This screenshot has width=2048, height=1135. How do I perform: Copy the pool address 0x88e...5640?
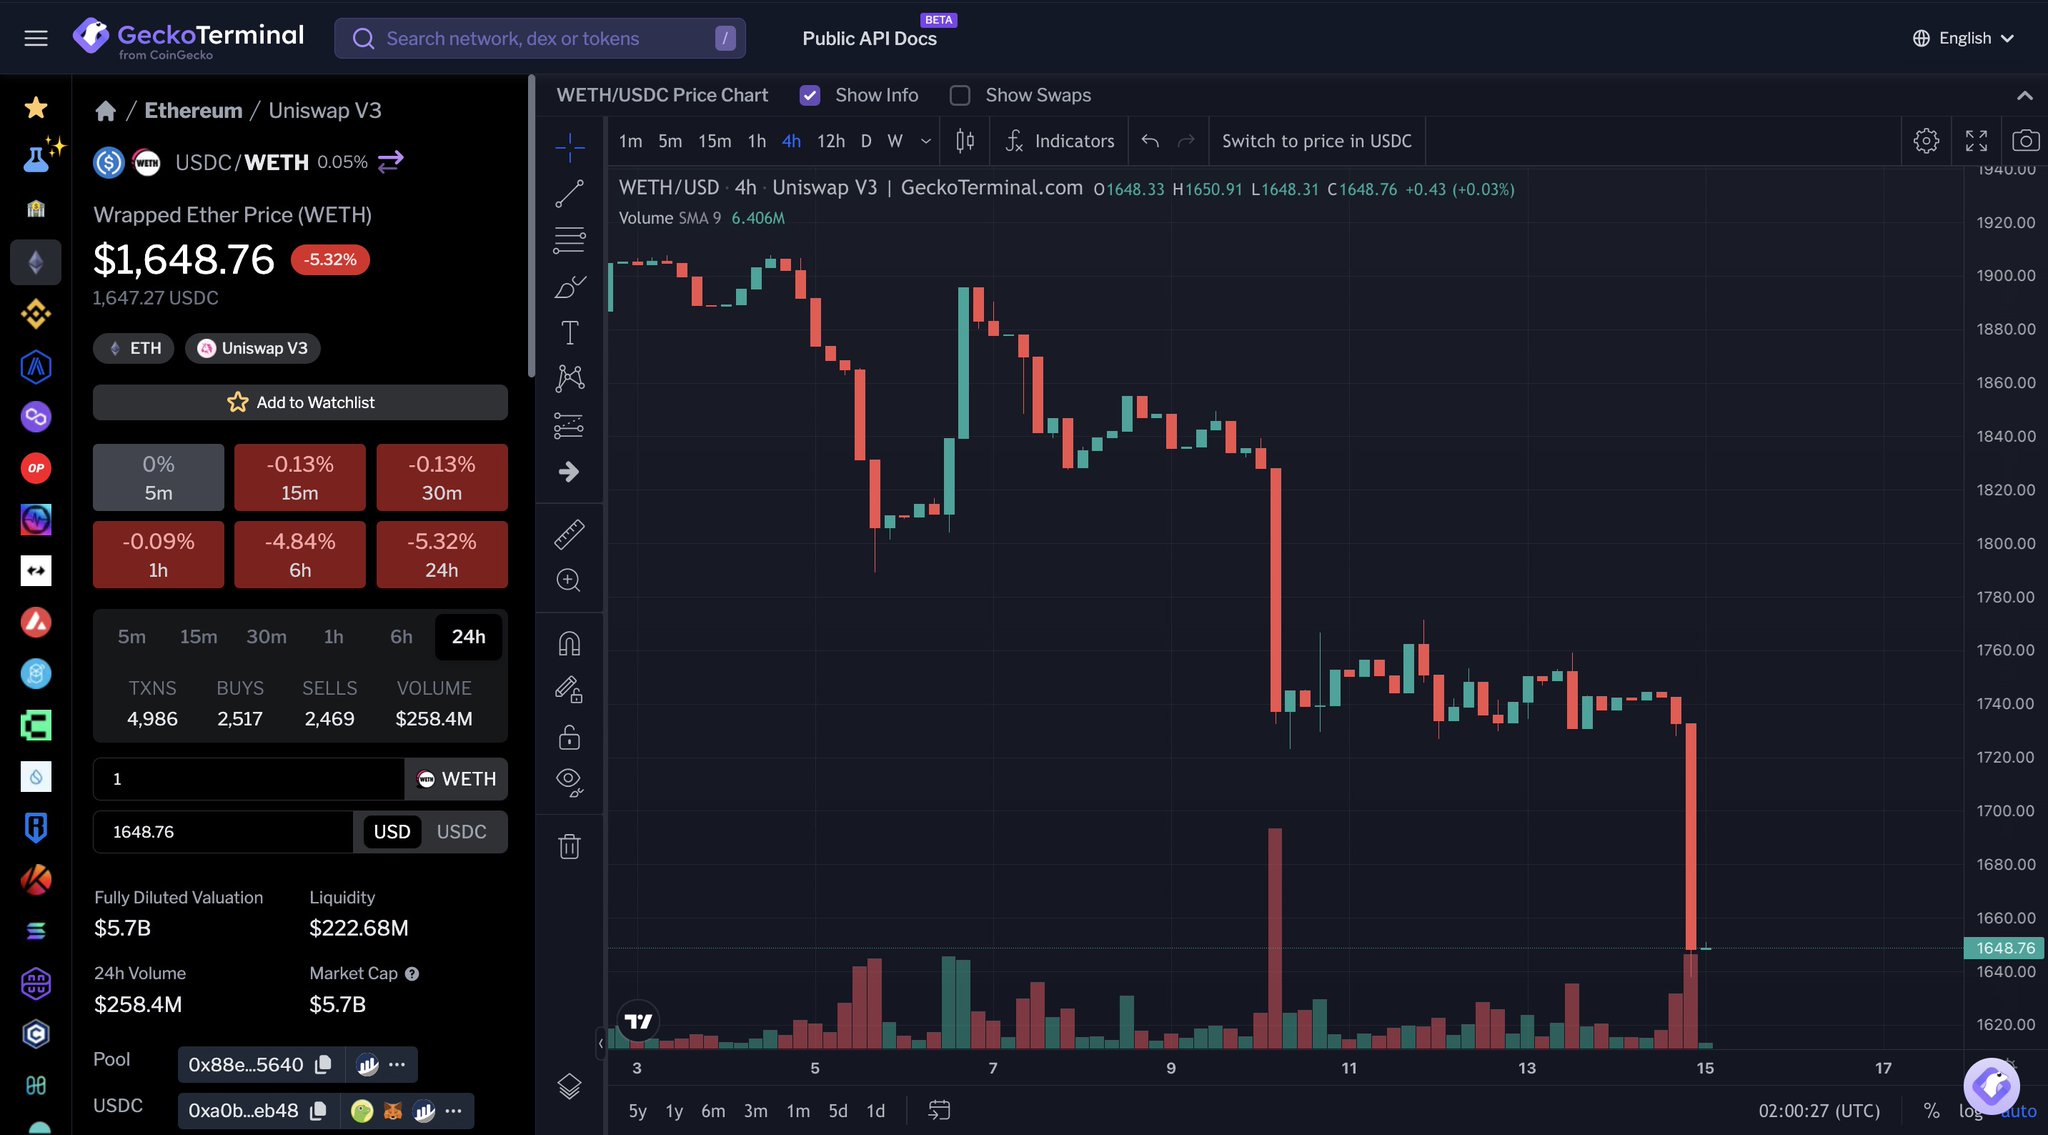[x=323, y=1065]
